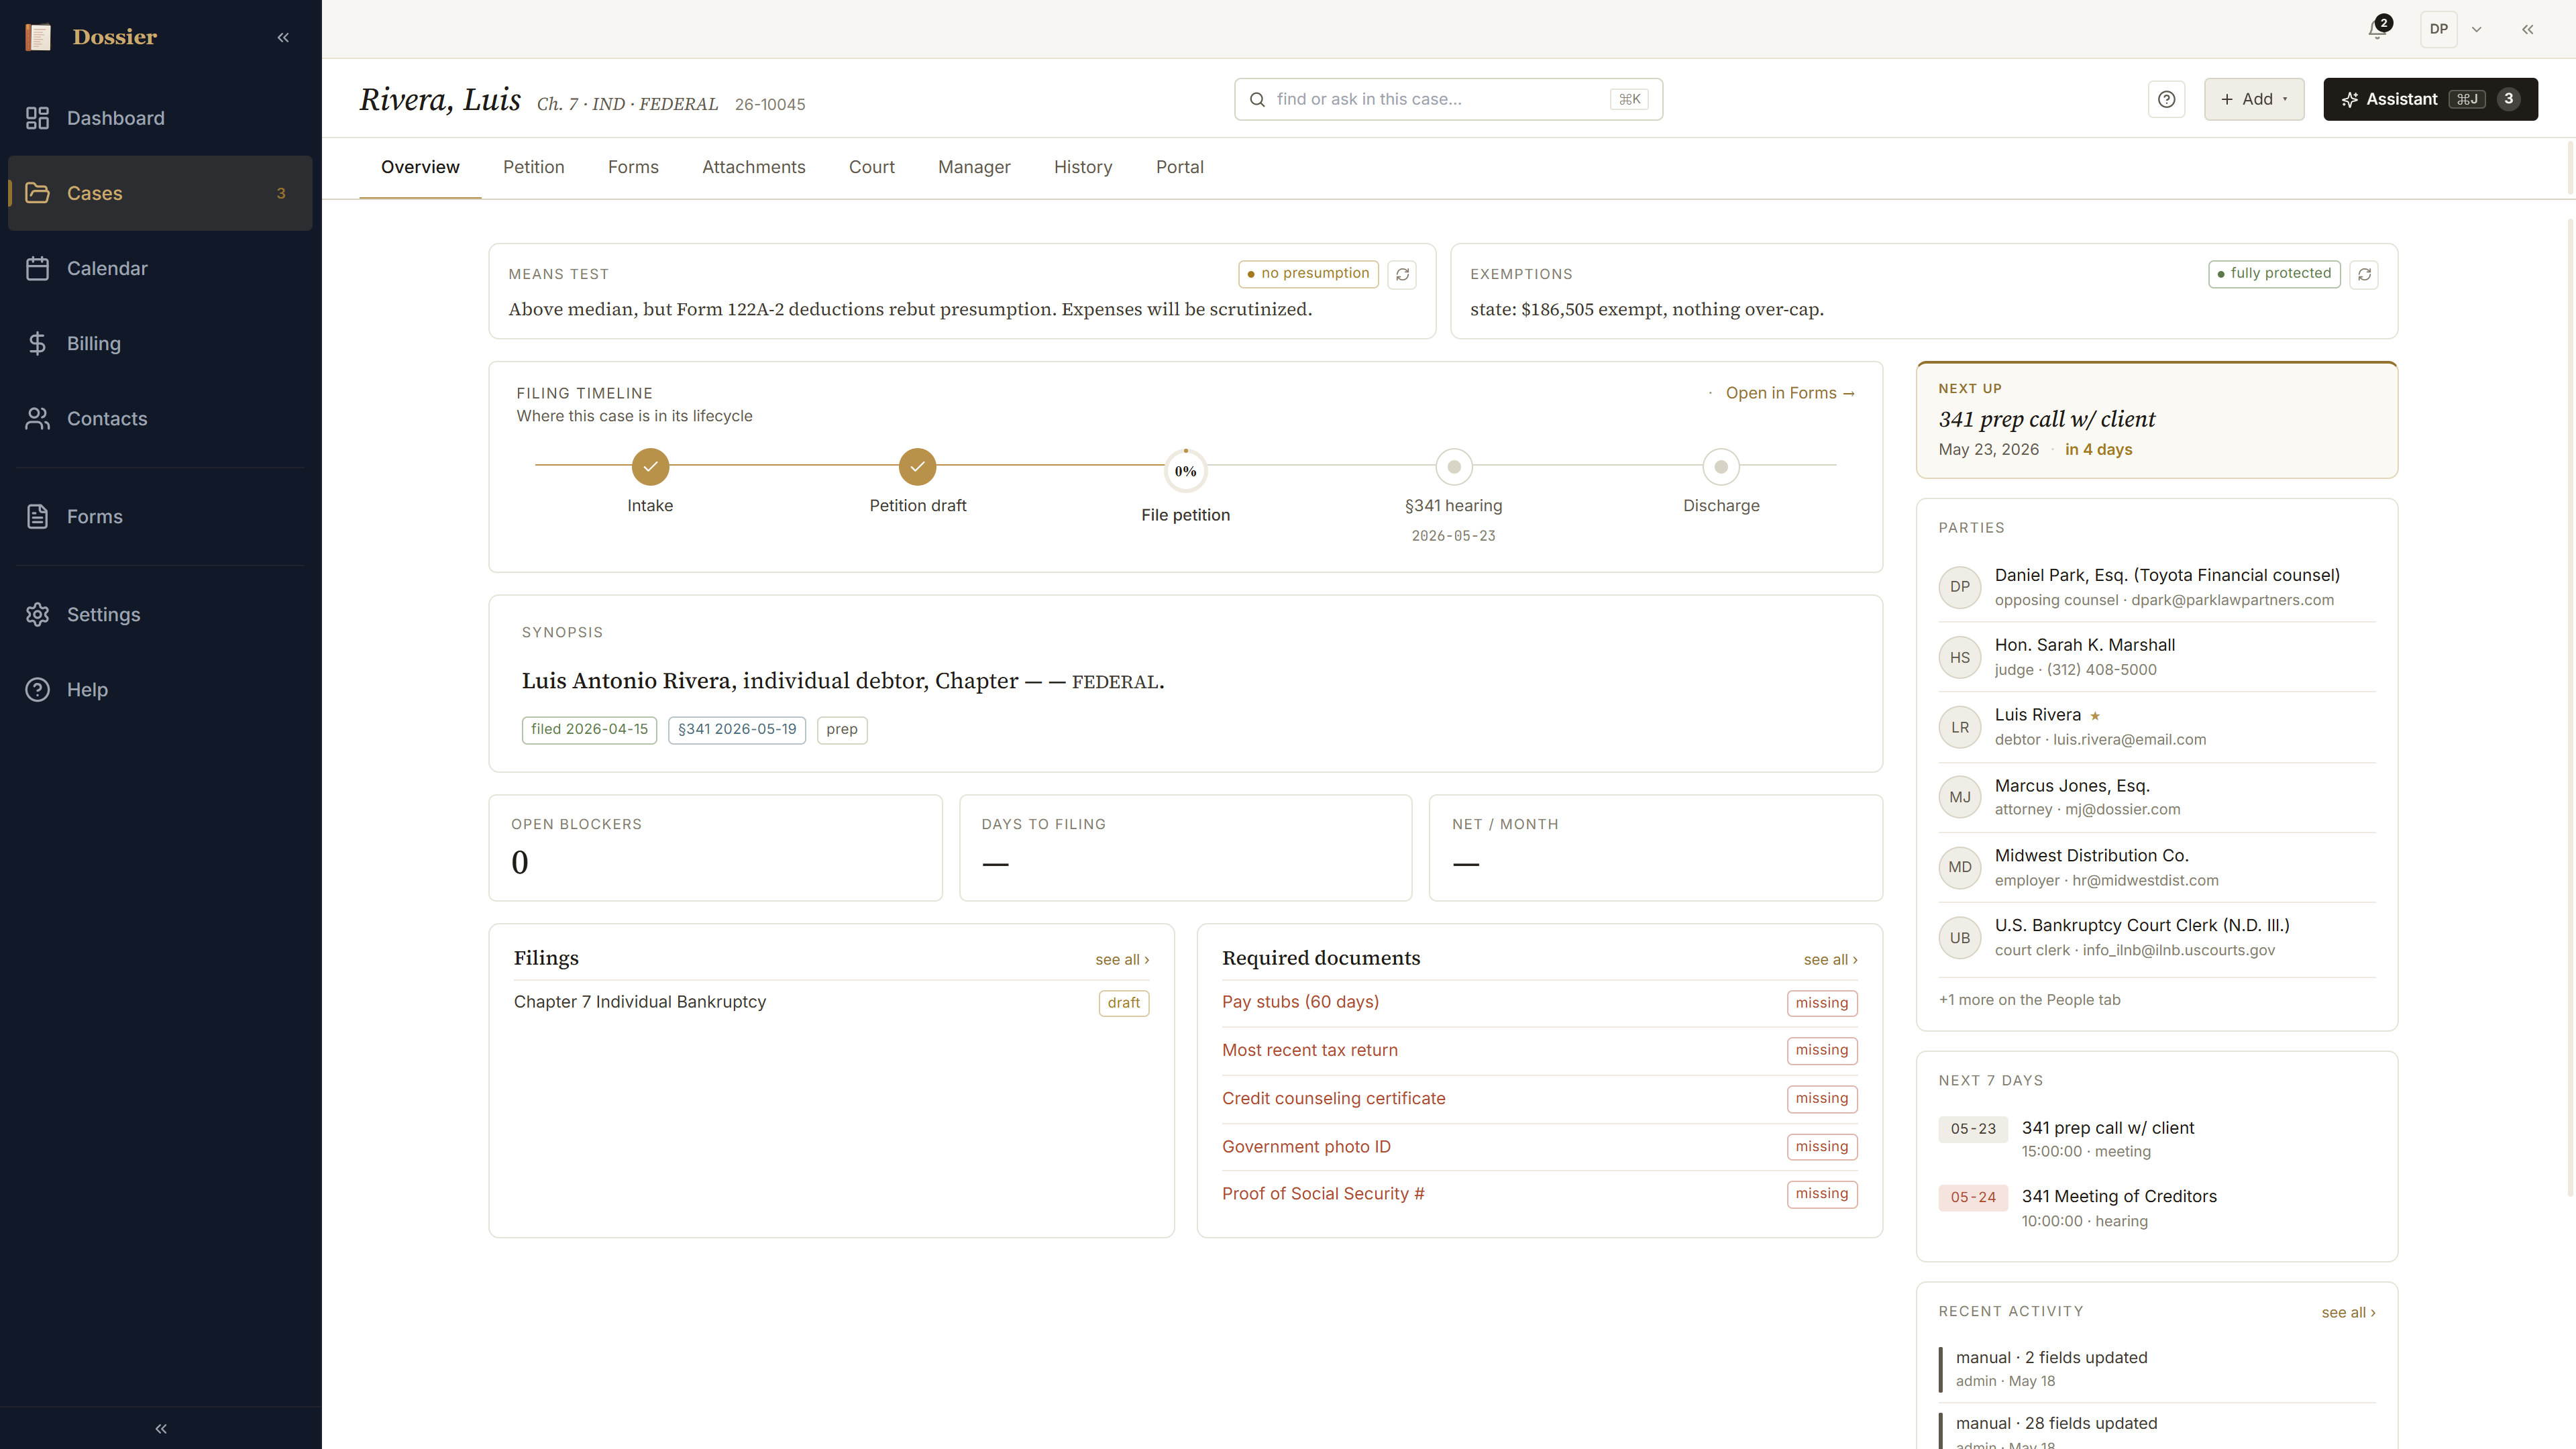The width and height of the screenshot is (2576, 1449).
Task: Open the Add dropdown button
Action: (x=2254, y=99)
